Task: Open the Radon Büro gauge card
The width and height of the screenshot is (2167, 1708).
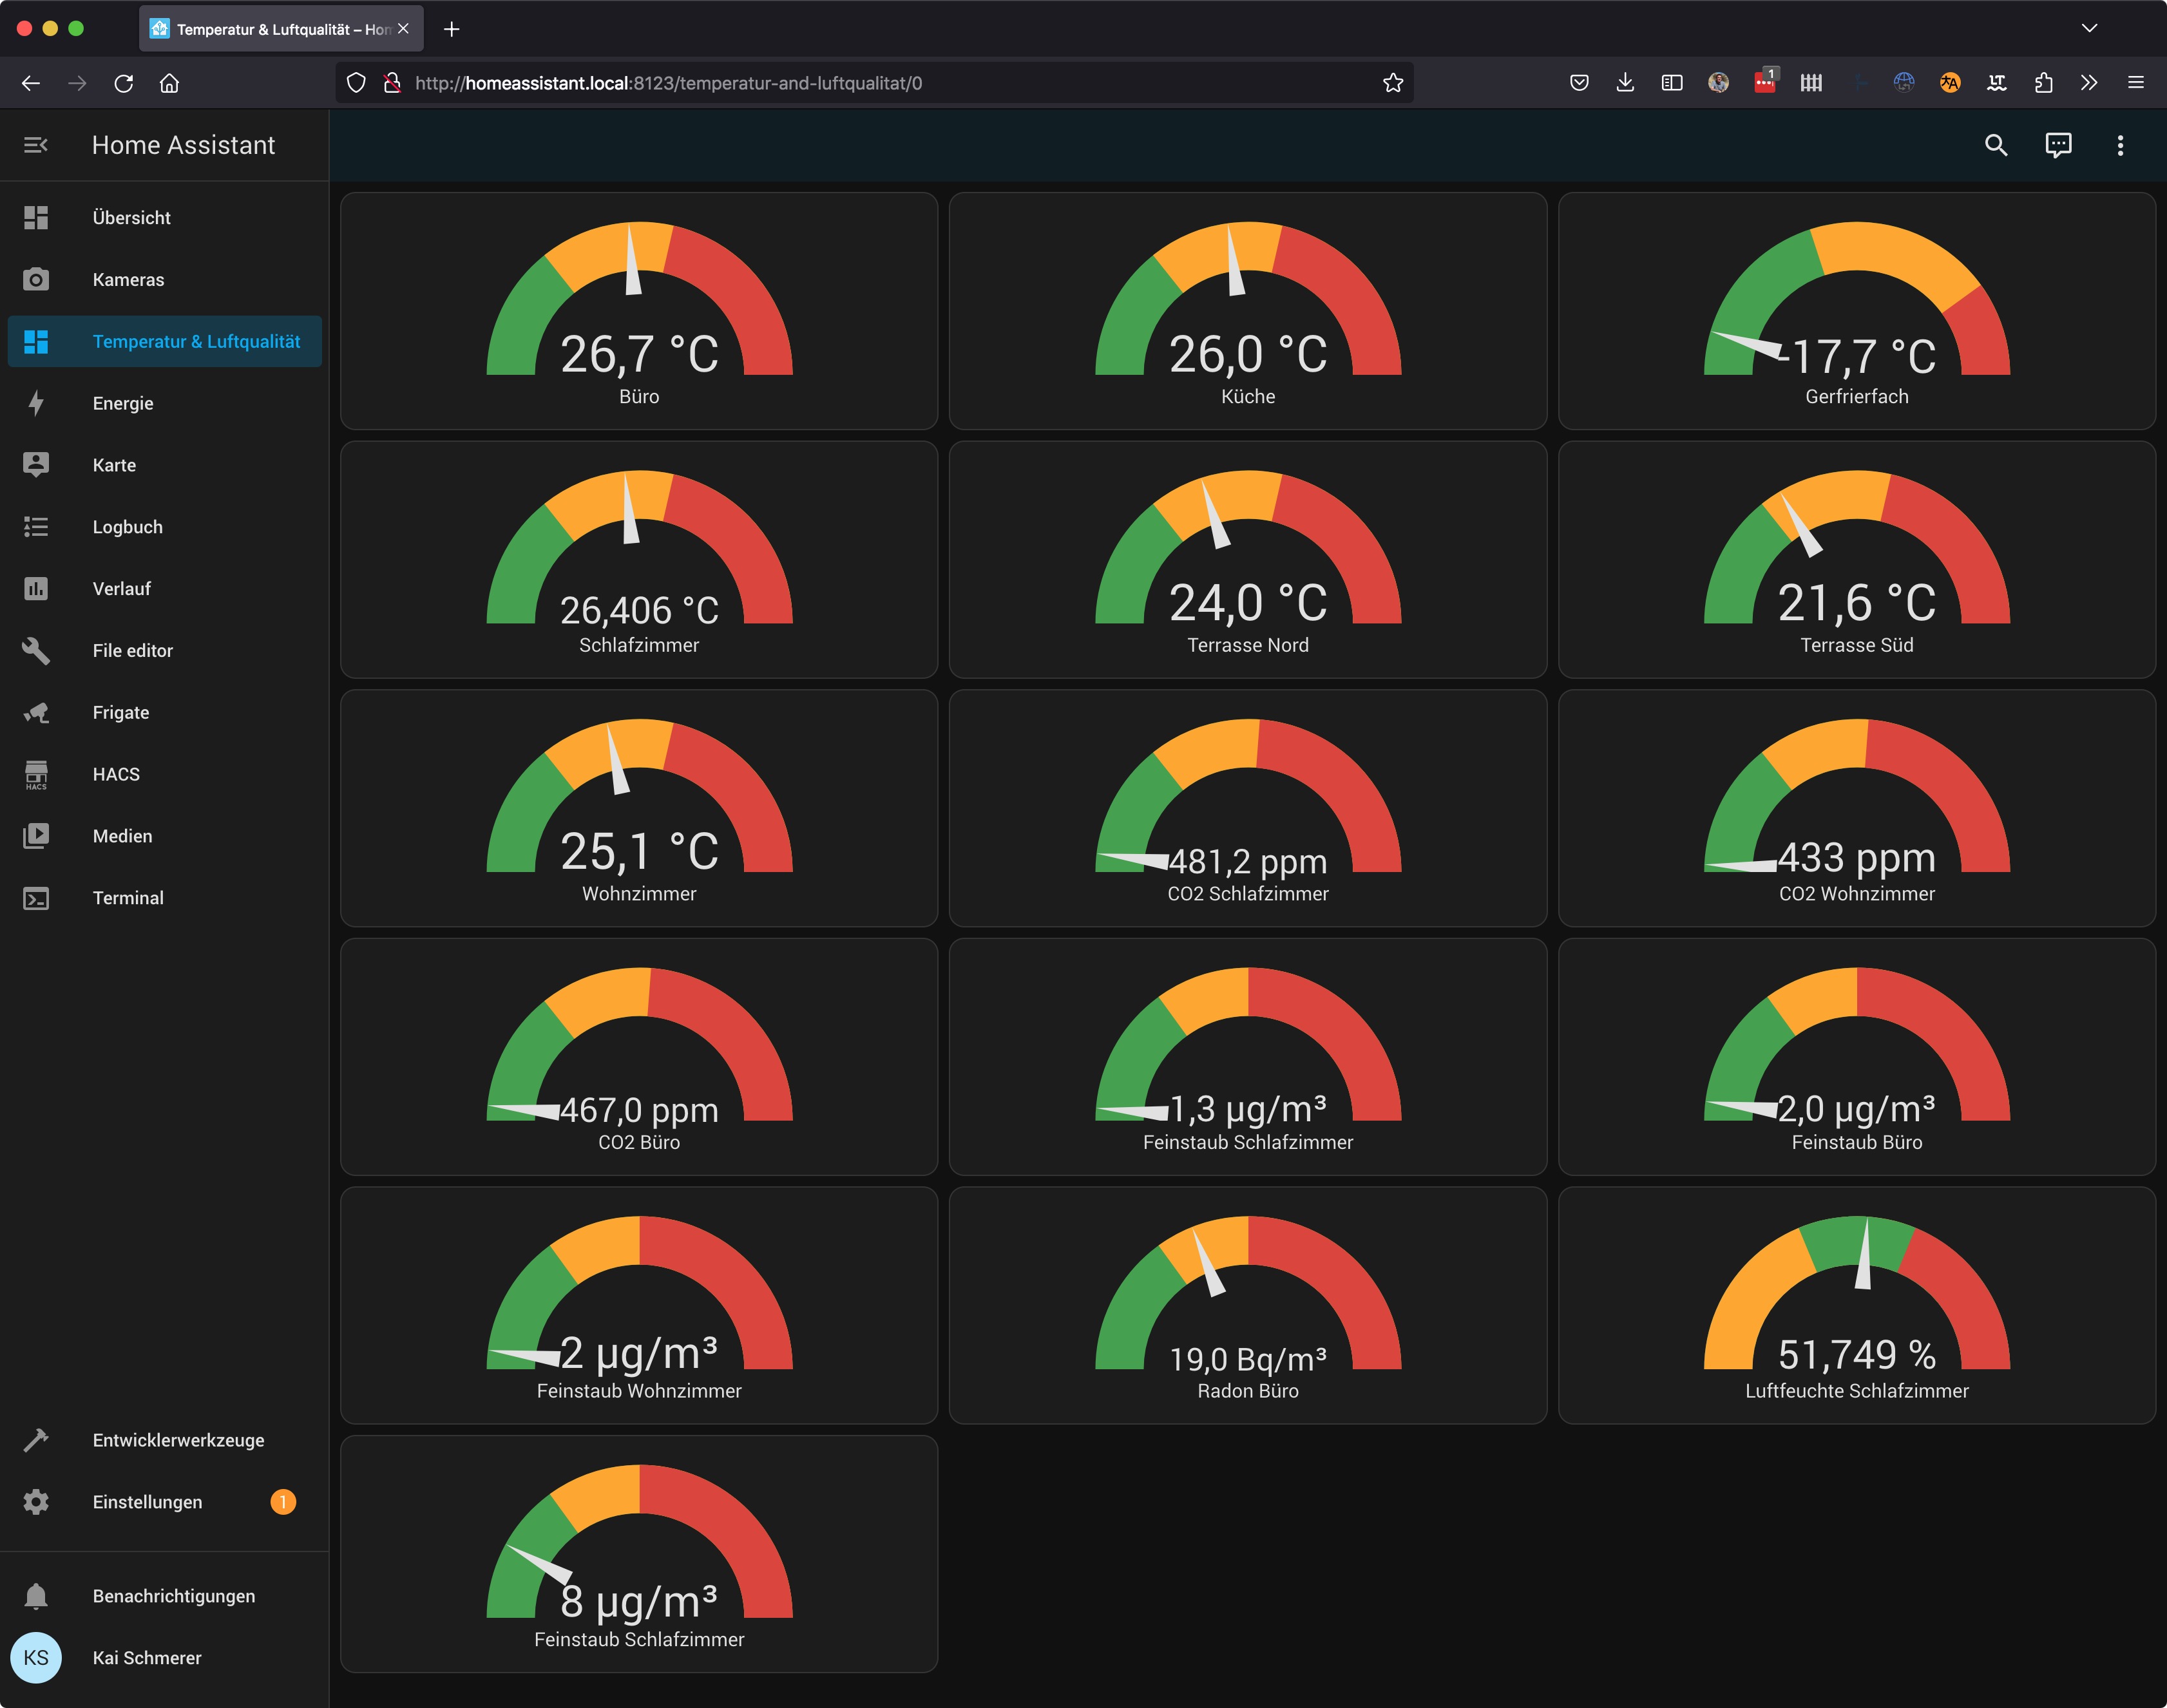Action: point(1247,1305)
